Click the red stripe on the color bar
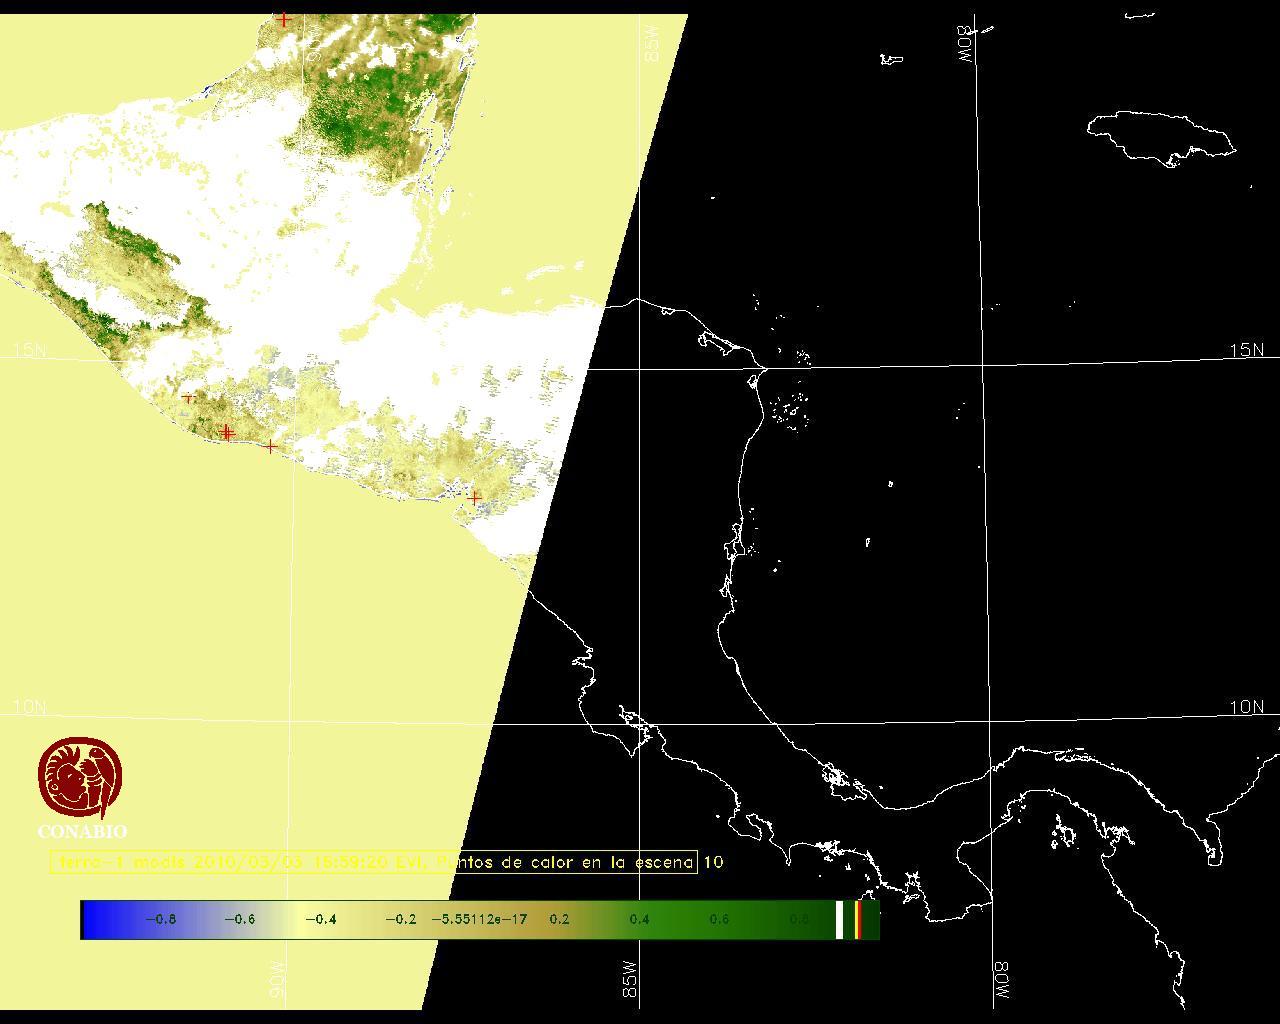This screenshot has width=1280, height=1024. click(x=858, y=919)
